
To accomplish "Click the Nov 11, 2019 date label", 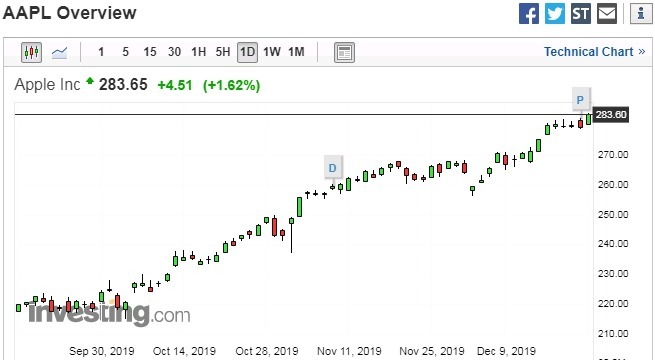I will 349,351.
